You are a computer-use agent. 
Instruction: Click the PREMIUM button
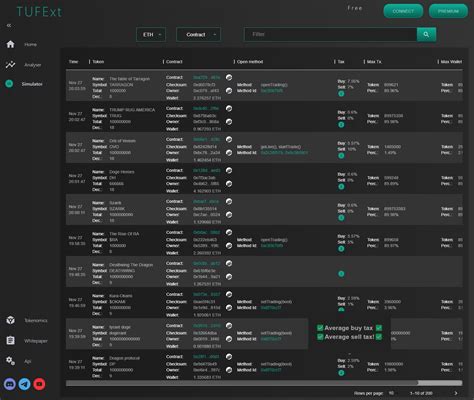448,11
